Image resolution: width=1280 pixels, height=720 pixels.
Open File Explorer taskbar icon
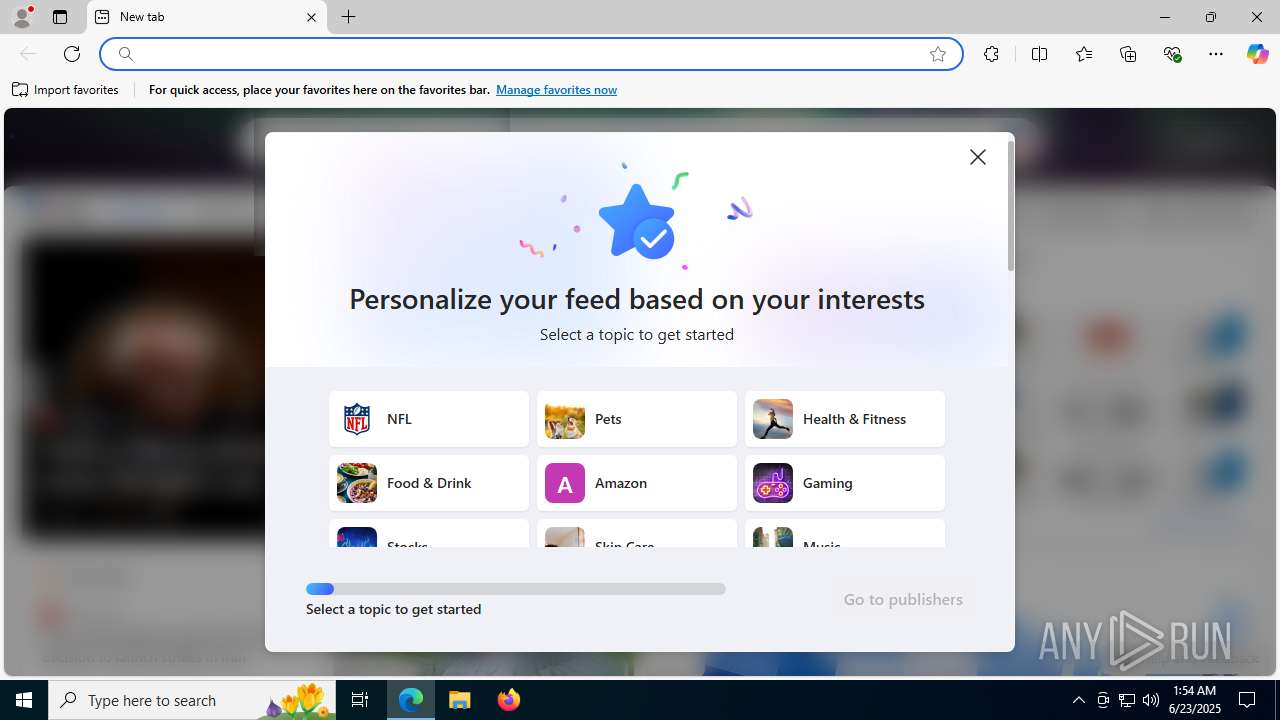pos(460,700)
